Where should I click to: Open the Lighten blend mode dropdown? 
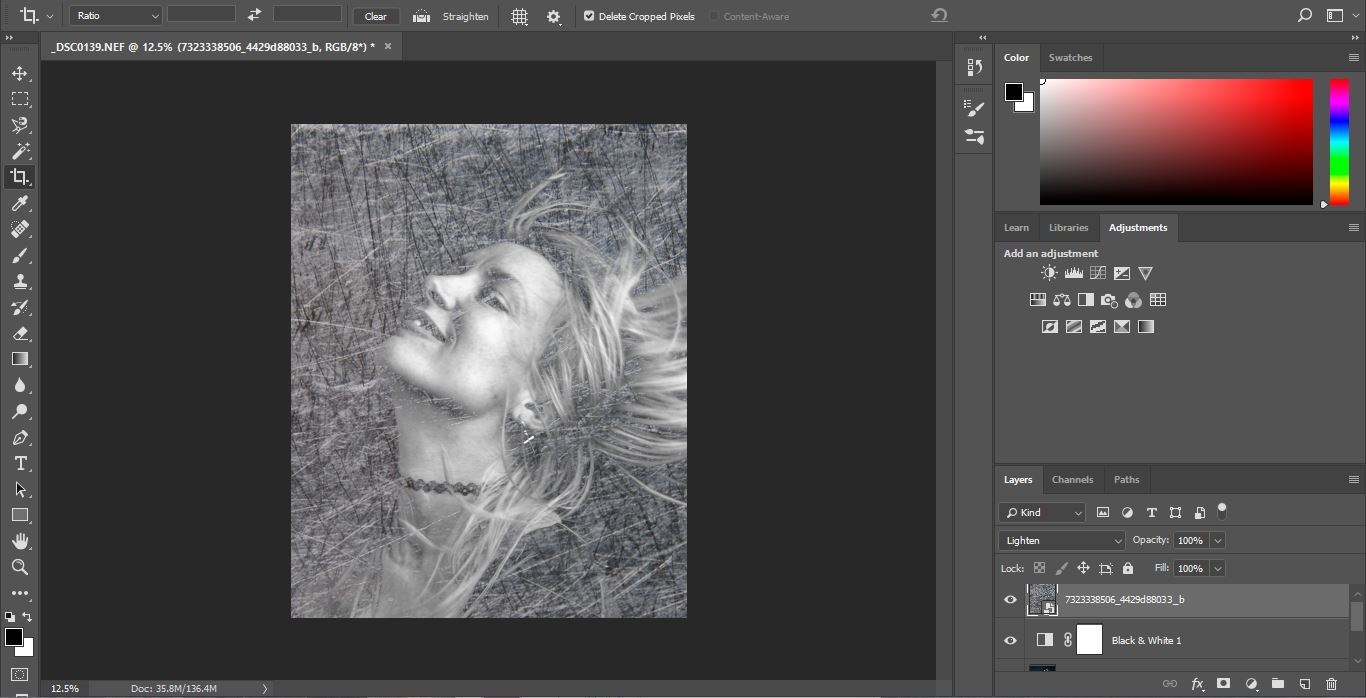tap(1061, 540)
